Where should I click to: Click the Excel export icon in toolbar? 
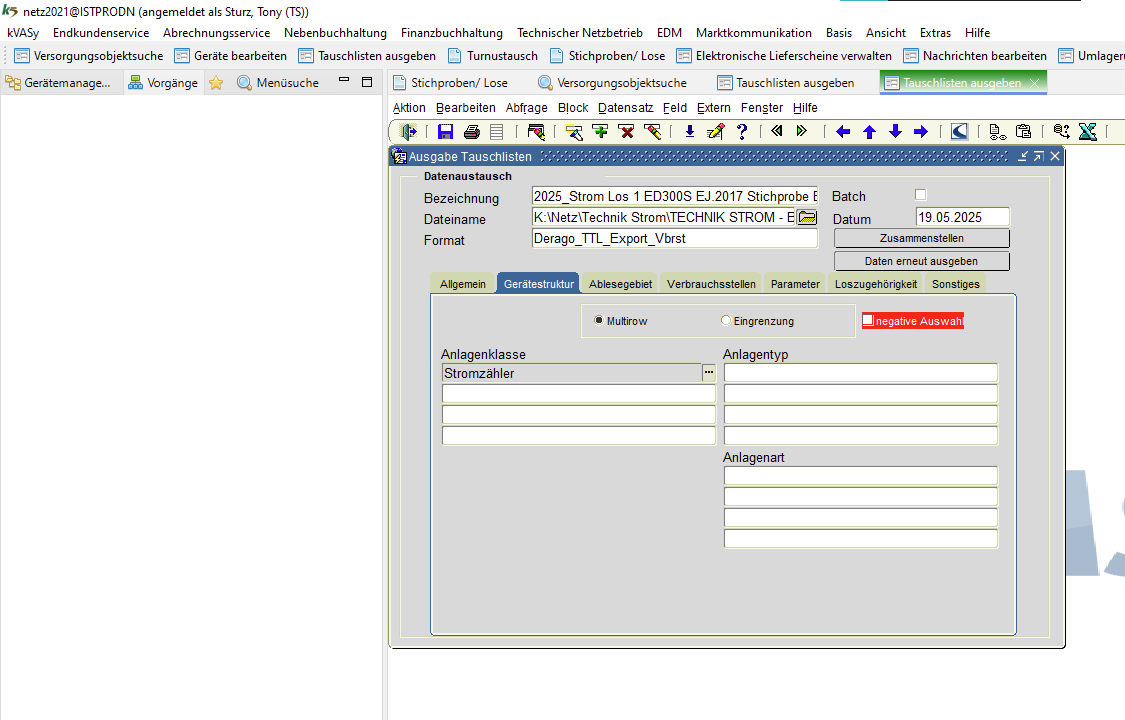click(1088, 131)
